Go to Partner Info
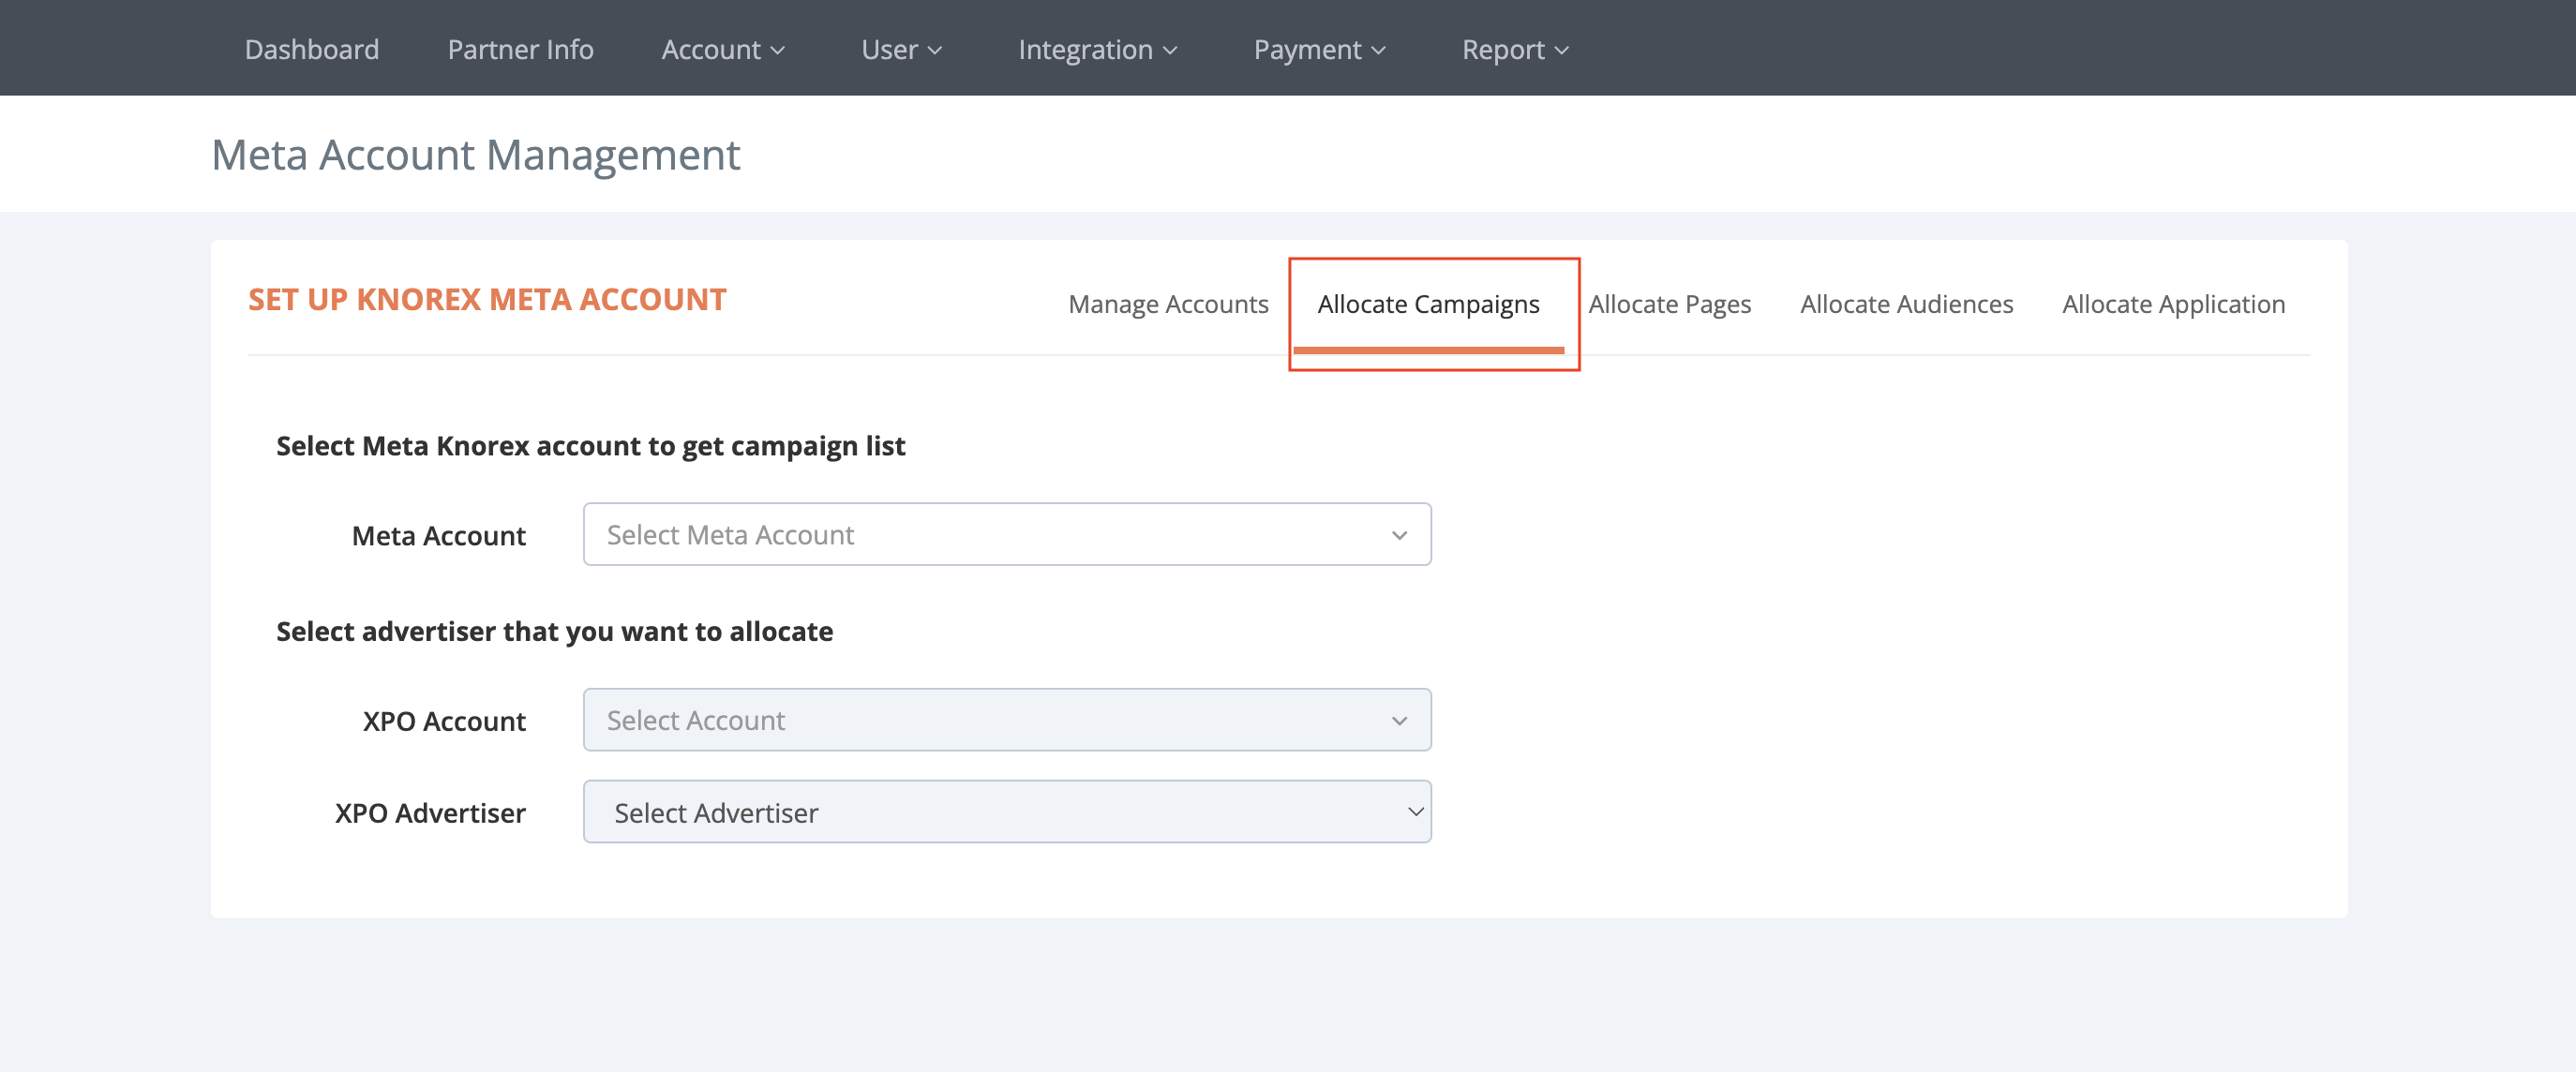This screenshot has height=1072, width=2576. coord(520,49)
